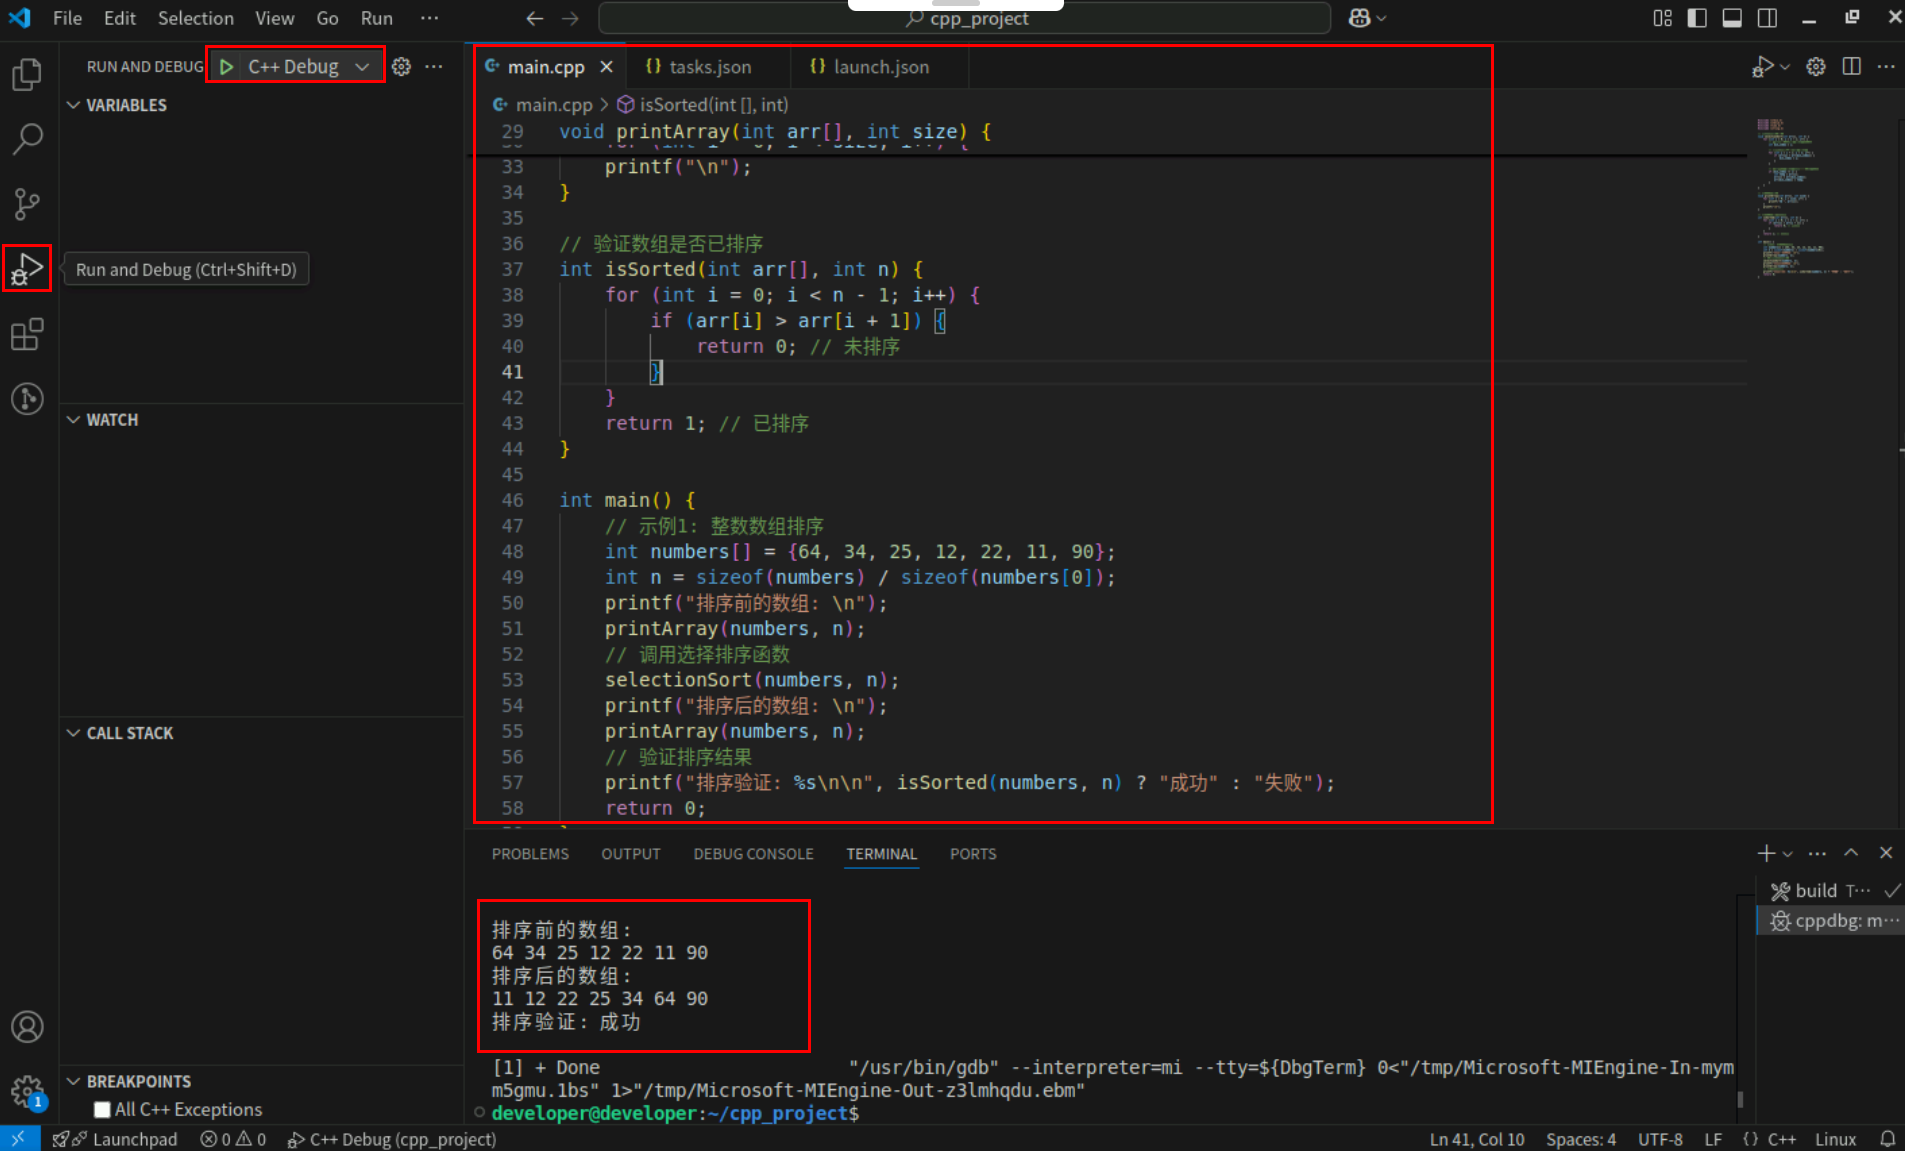Go forward with the navigation arrow

570,18
